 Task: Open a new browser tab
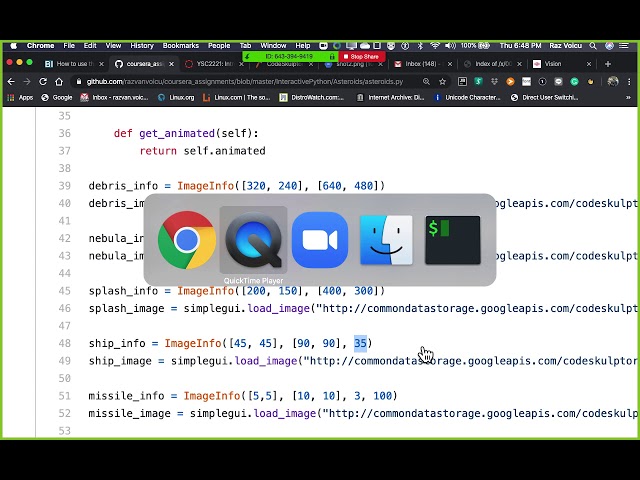608,64
